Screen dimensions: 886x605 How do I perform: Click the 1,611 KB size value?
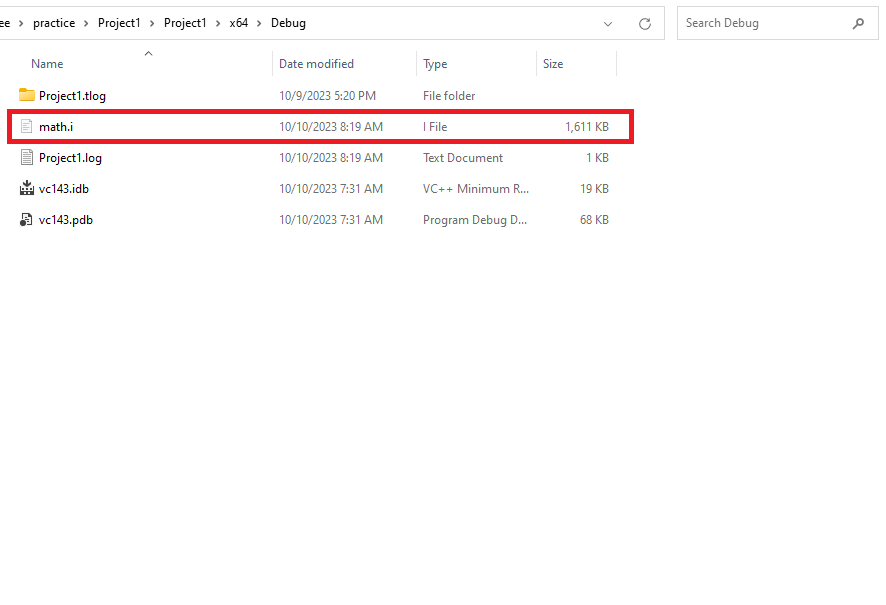click(x=587, y=127)
